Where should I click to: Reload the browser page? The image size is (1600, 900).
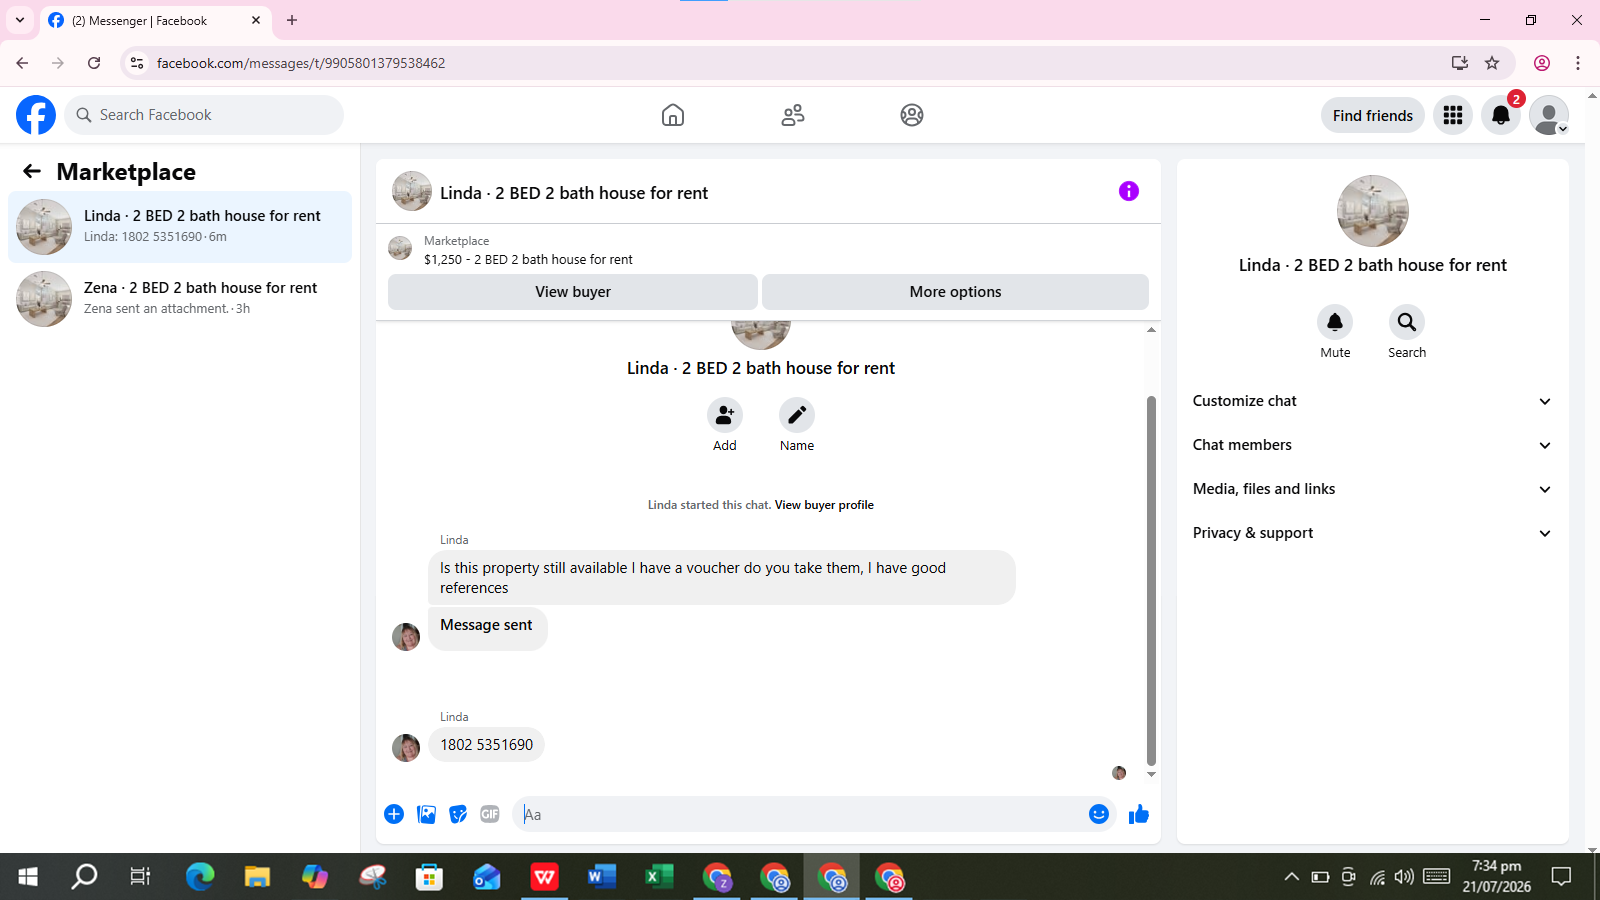tap(94, 63)
